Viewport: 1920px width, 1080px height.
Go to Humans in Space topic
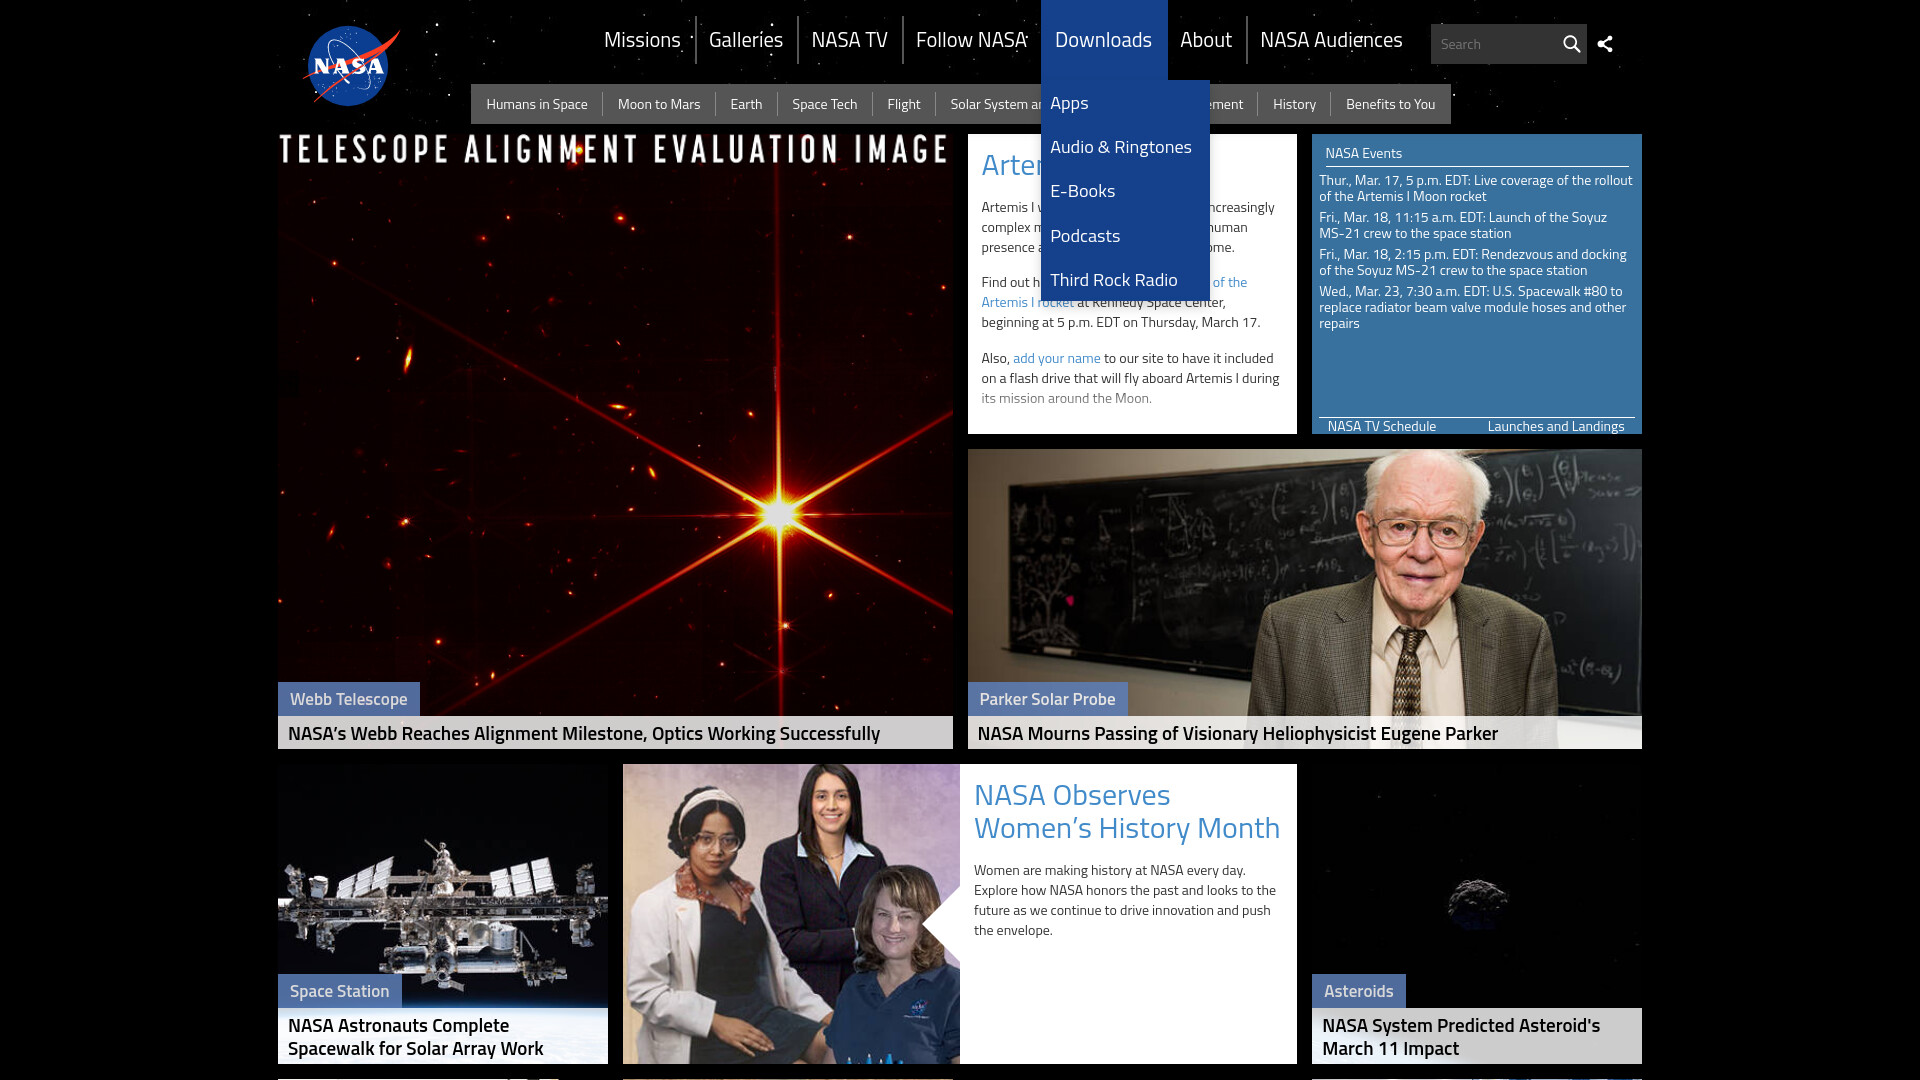pyautogui.click(x=537, y=104)
